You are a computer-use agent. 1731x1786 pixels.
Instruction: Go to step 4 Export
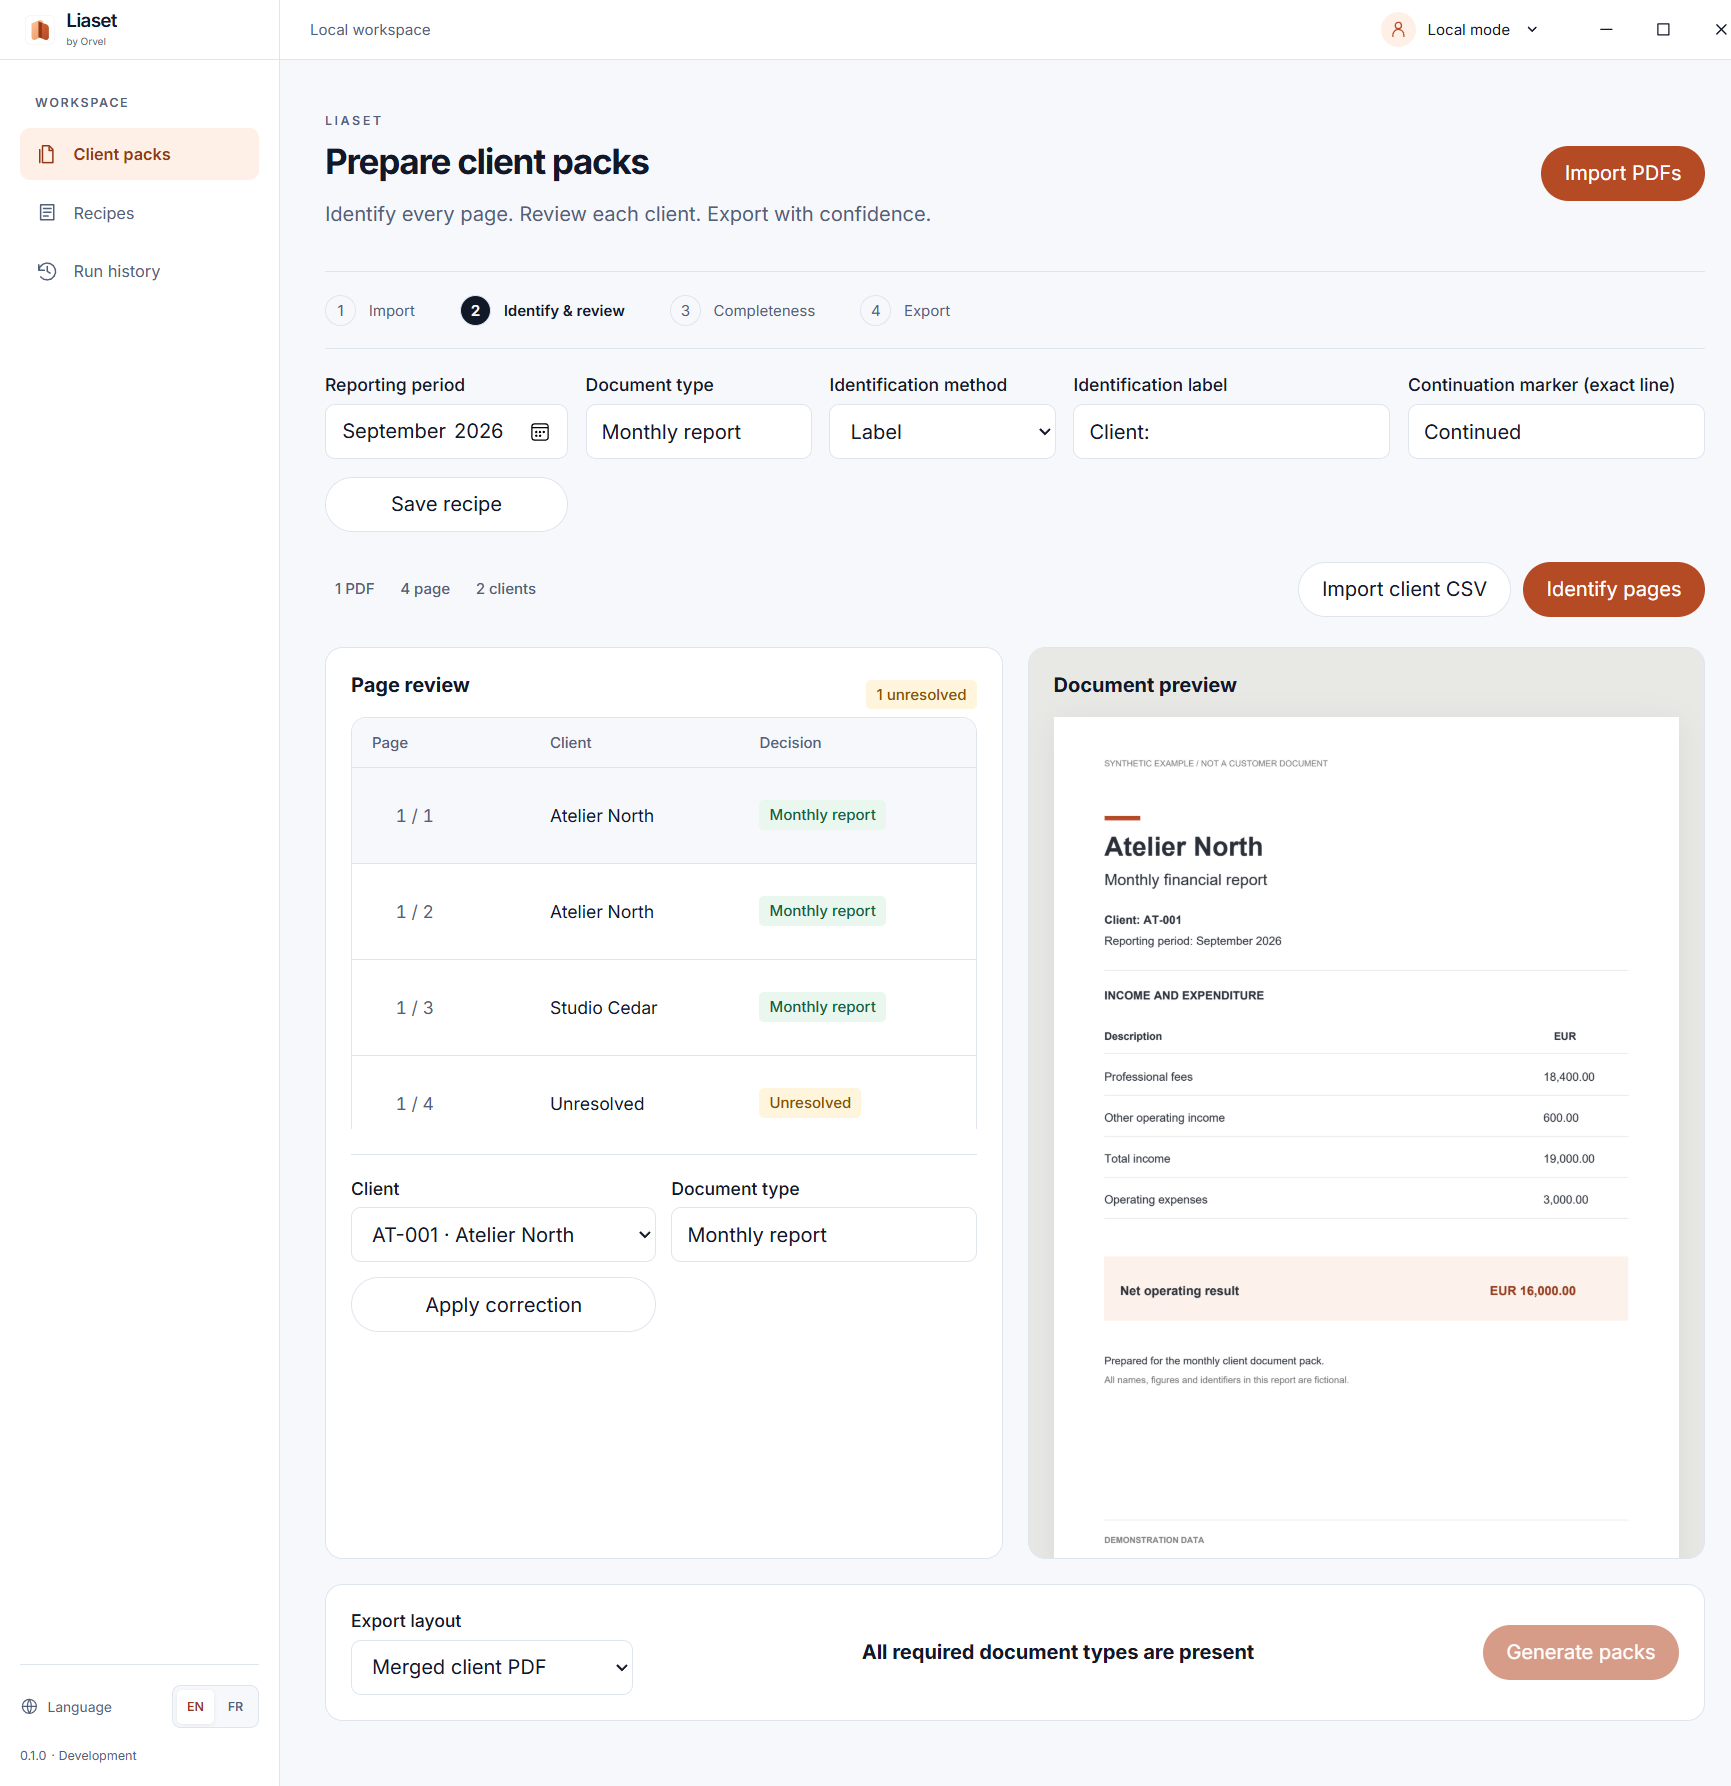906,311
